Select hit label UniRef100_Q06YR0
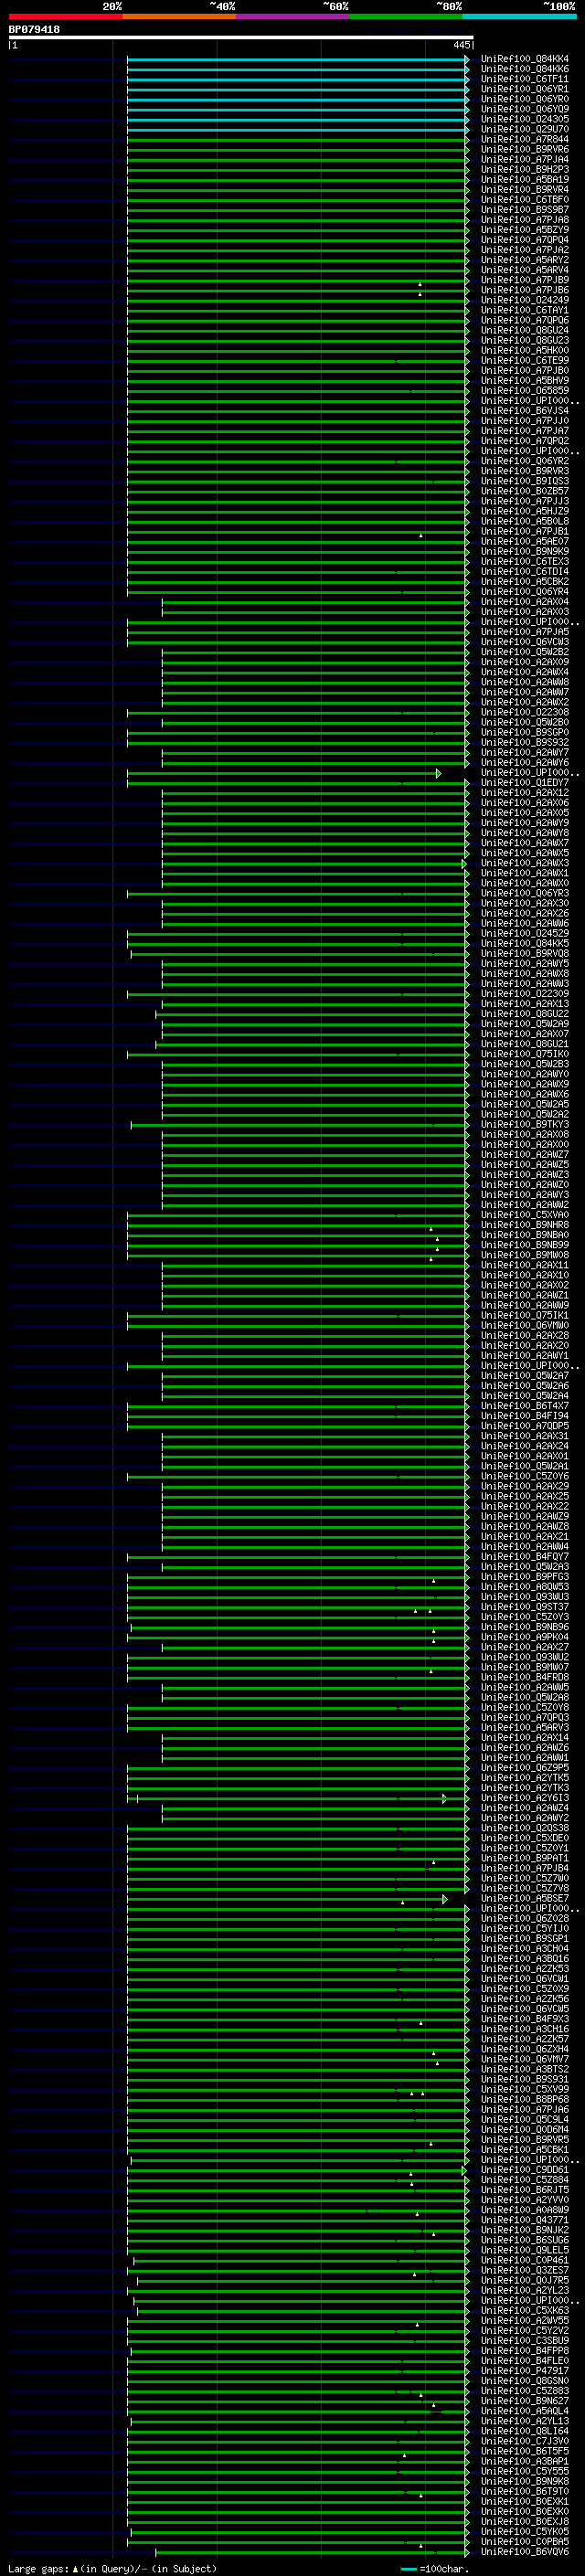585x2576 pixels. [525, 99]
